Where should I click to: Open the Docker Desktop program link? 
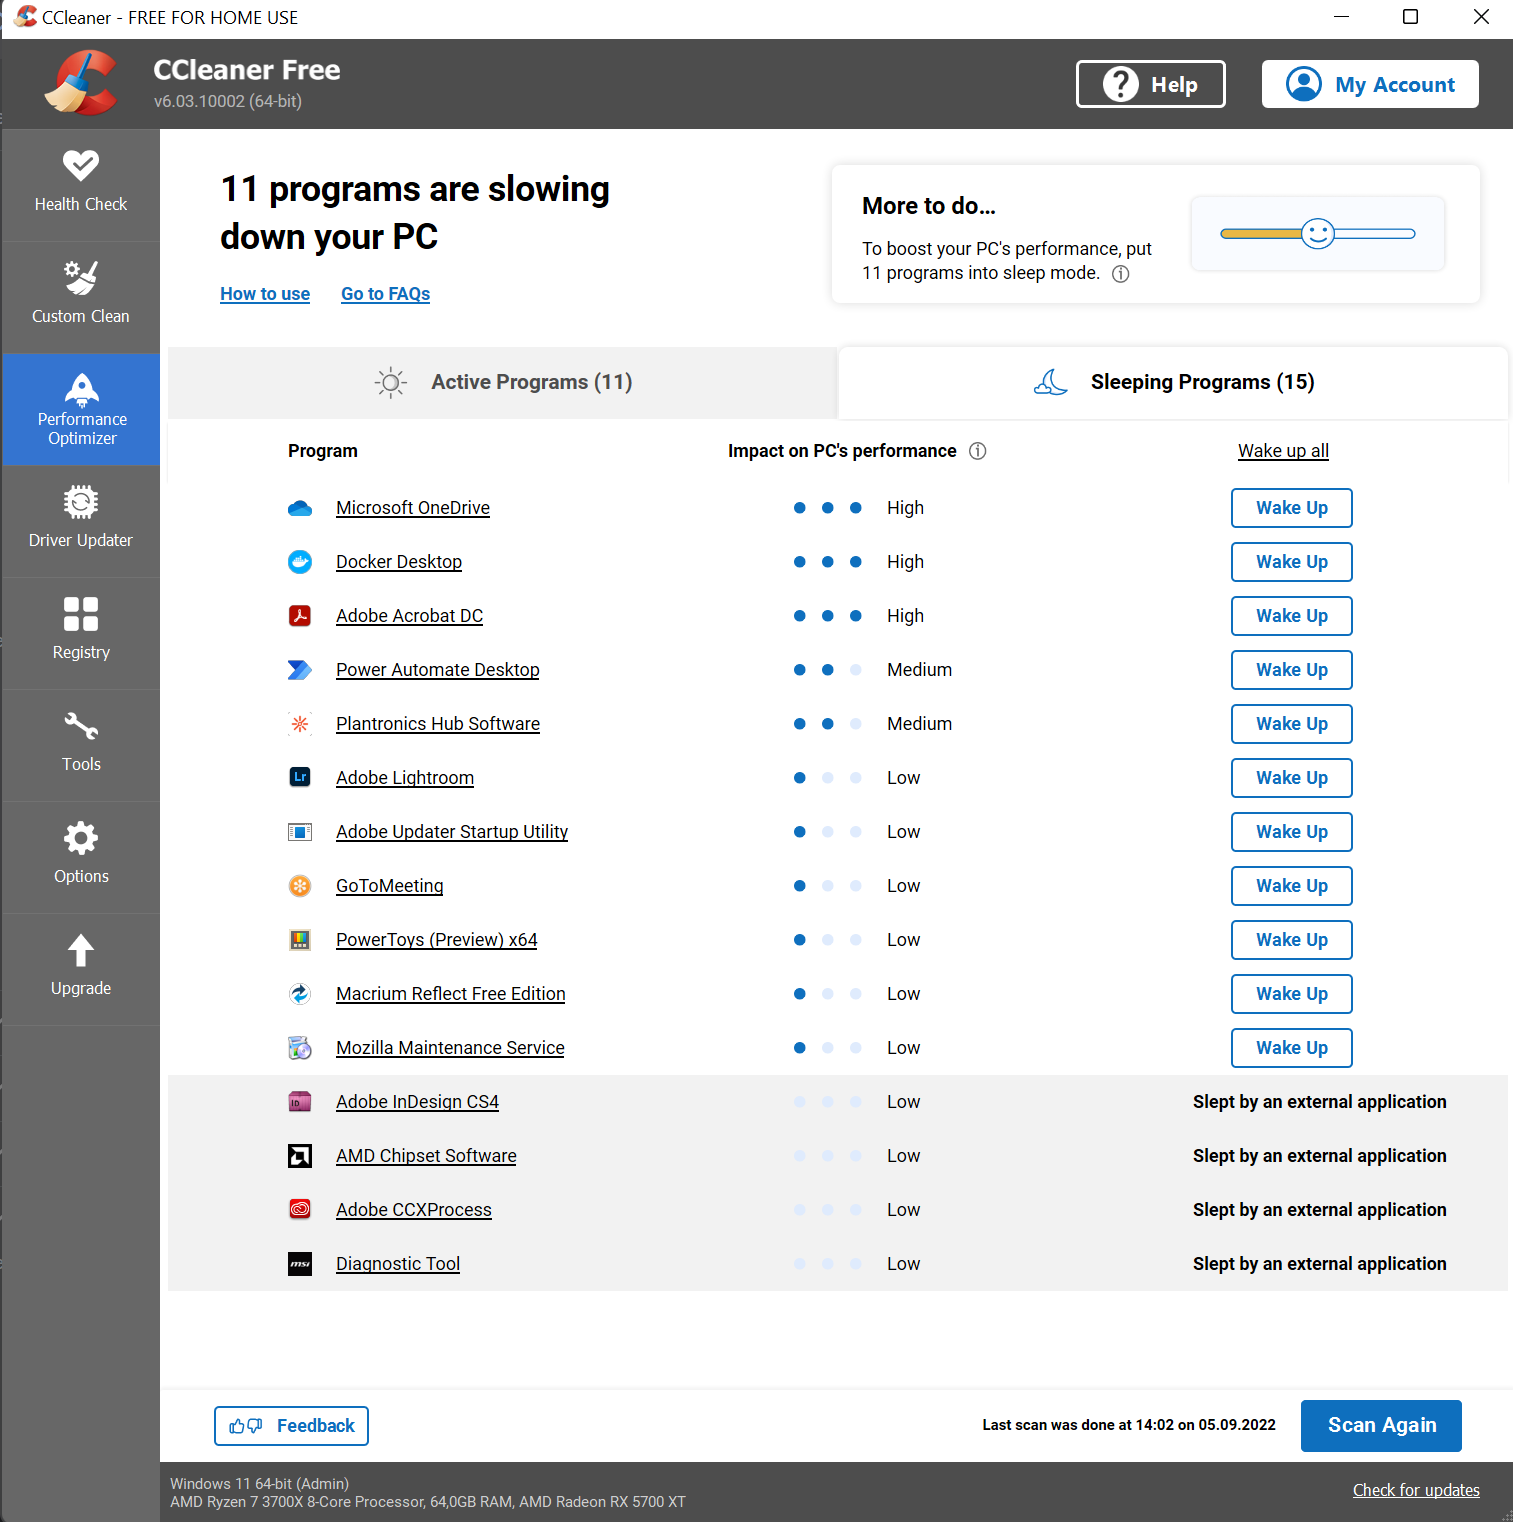point(399,562)
